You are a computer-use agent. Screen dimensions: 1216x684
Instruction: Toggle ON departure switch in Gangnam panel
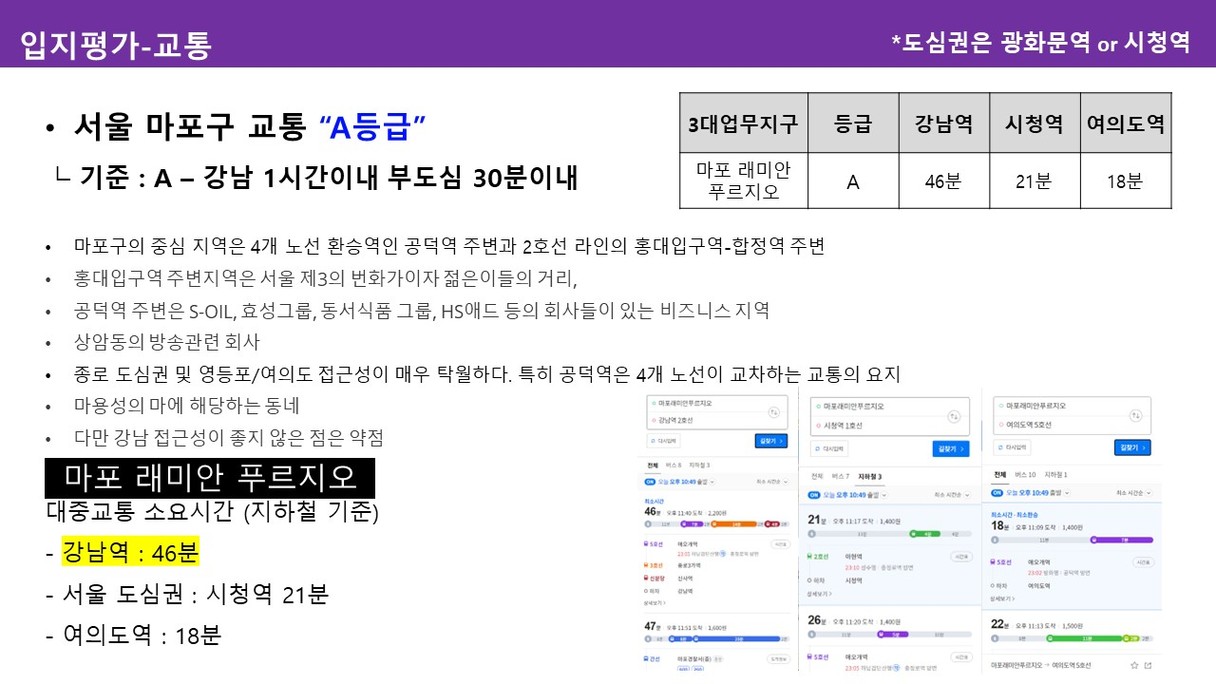click(649, 481)
